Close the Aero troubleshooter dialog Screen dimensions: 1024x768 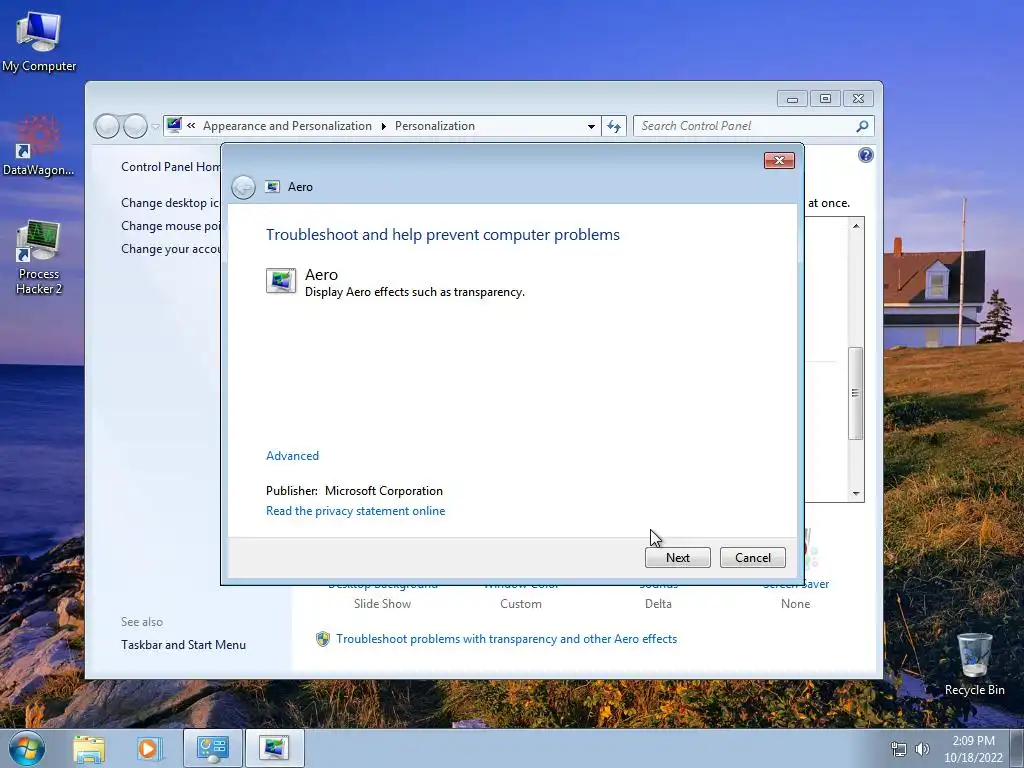(x=779, y=161)
